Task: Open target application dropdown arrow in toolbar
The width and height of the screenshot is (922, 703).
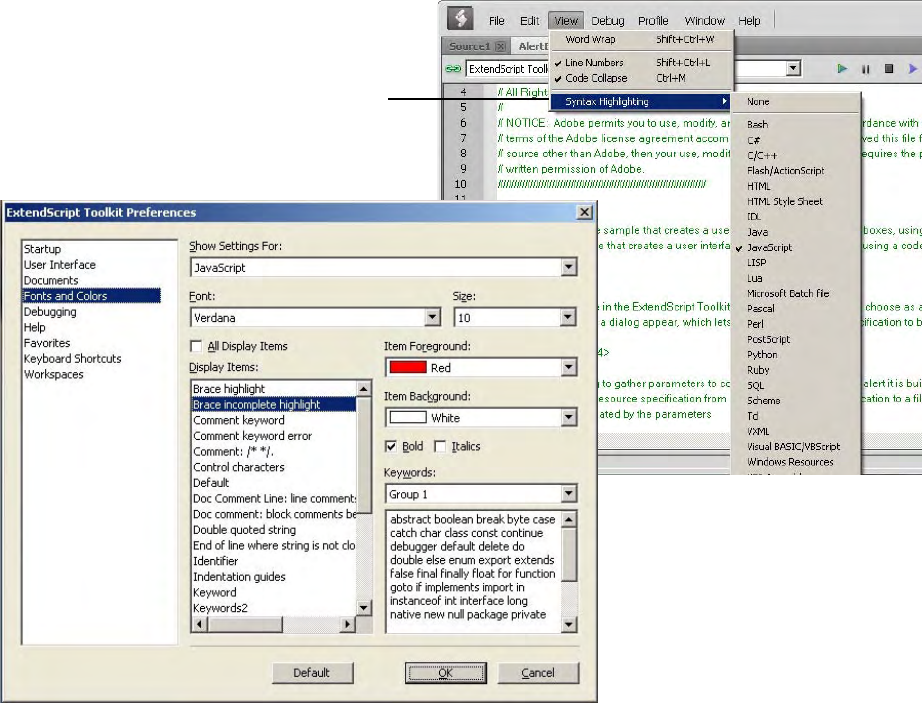Action: 793,69
